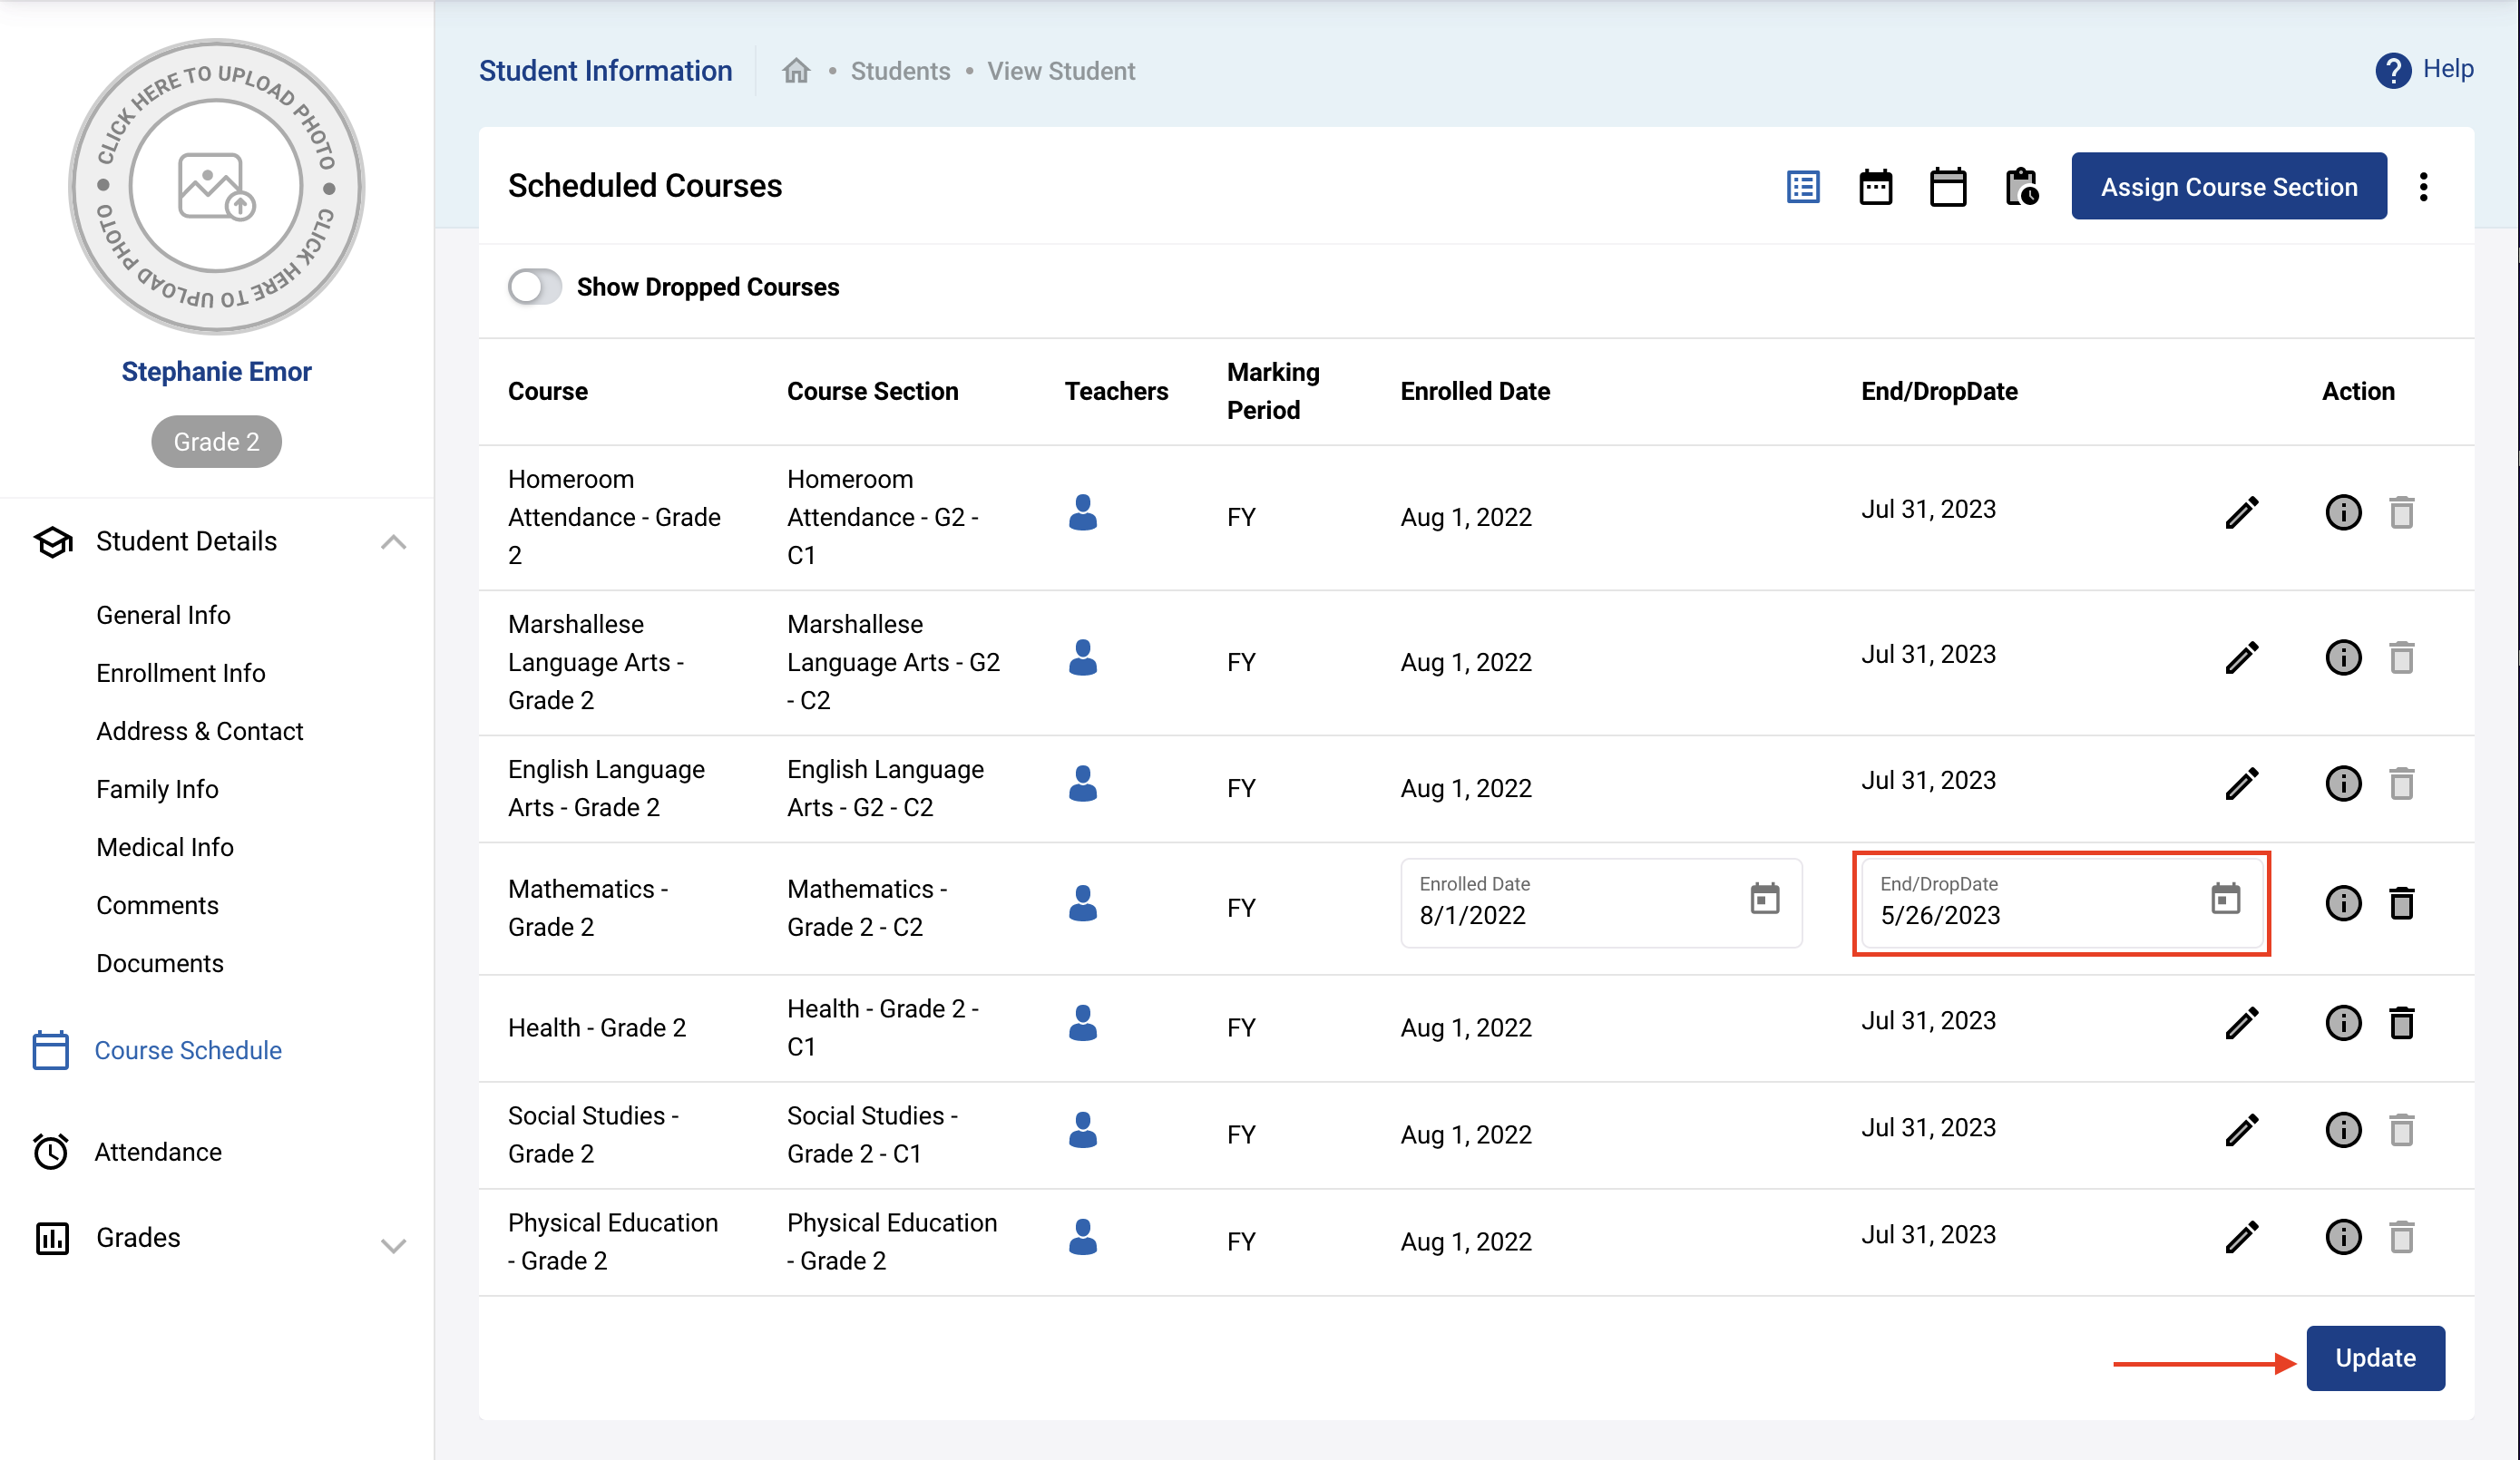This screenshot has height=1460, width=2520.
Task: Click teacher icon for English Language Arts
Action: coord(1083,784)
